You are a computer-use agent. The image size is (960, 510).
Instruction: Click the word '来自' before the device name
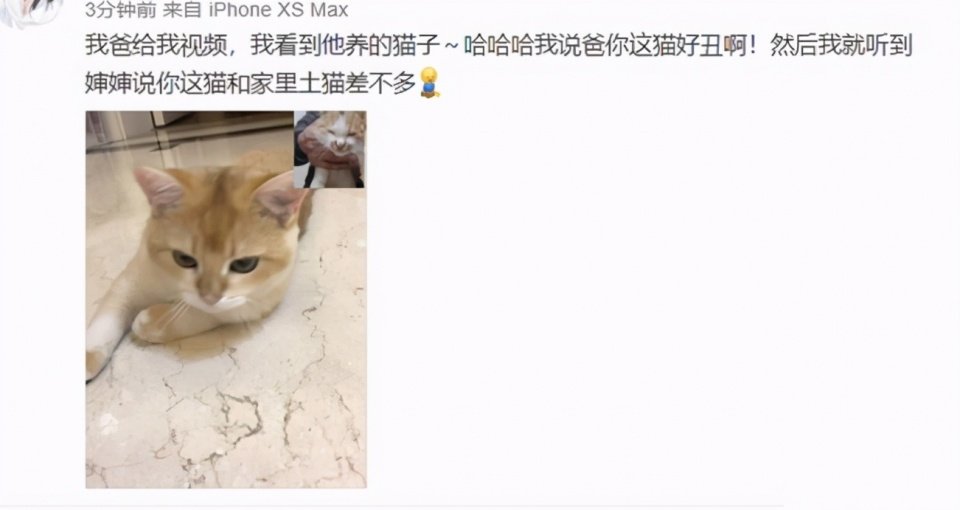point(182,10)
